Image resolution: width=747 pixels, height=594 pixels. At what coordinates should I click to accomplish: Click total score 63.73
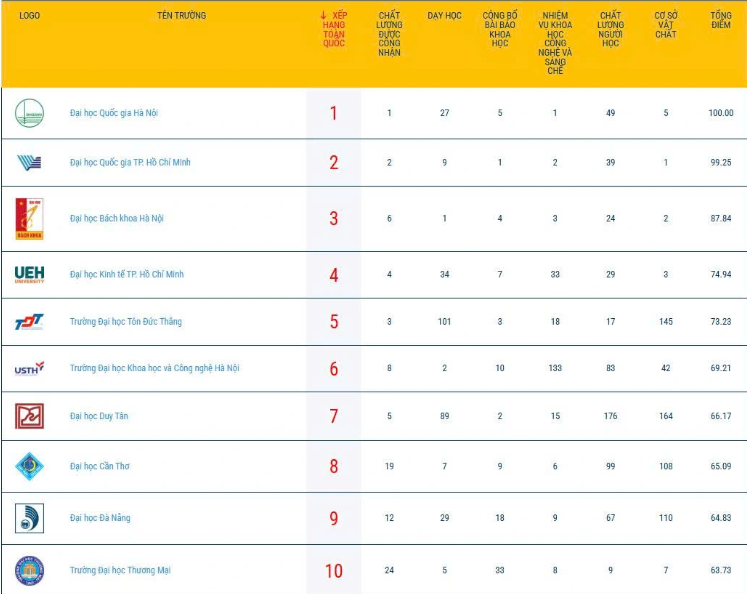(721, 570)
